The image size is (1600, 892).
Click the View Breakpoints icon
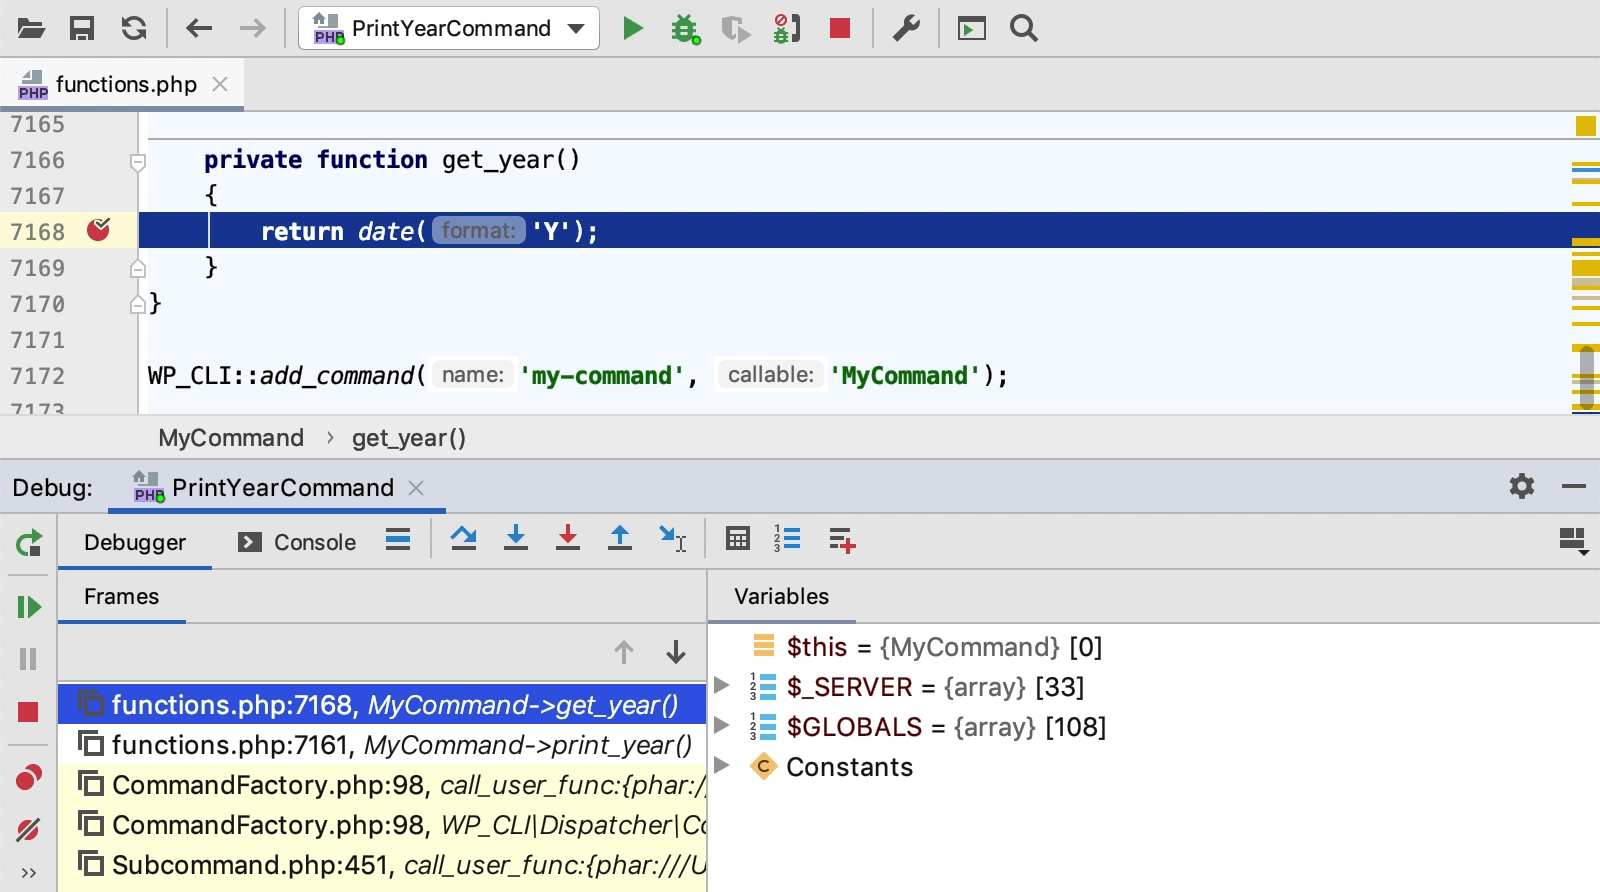[x=29, y=777]
